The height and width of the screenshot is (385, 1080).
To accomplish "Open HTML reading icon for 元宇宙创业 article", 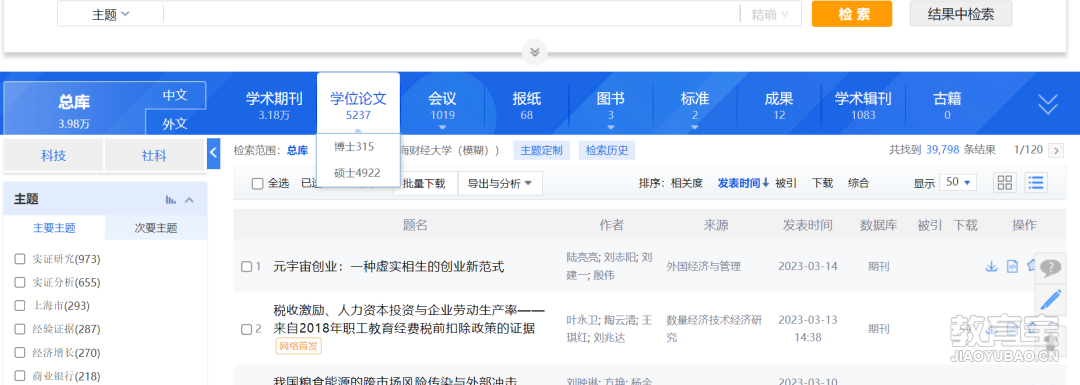I will [1012, 266].
